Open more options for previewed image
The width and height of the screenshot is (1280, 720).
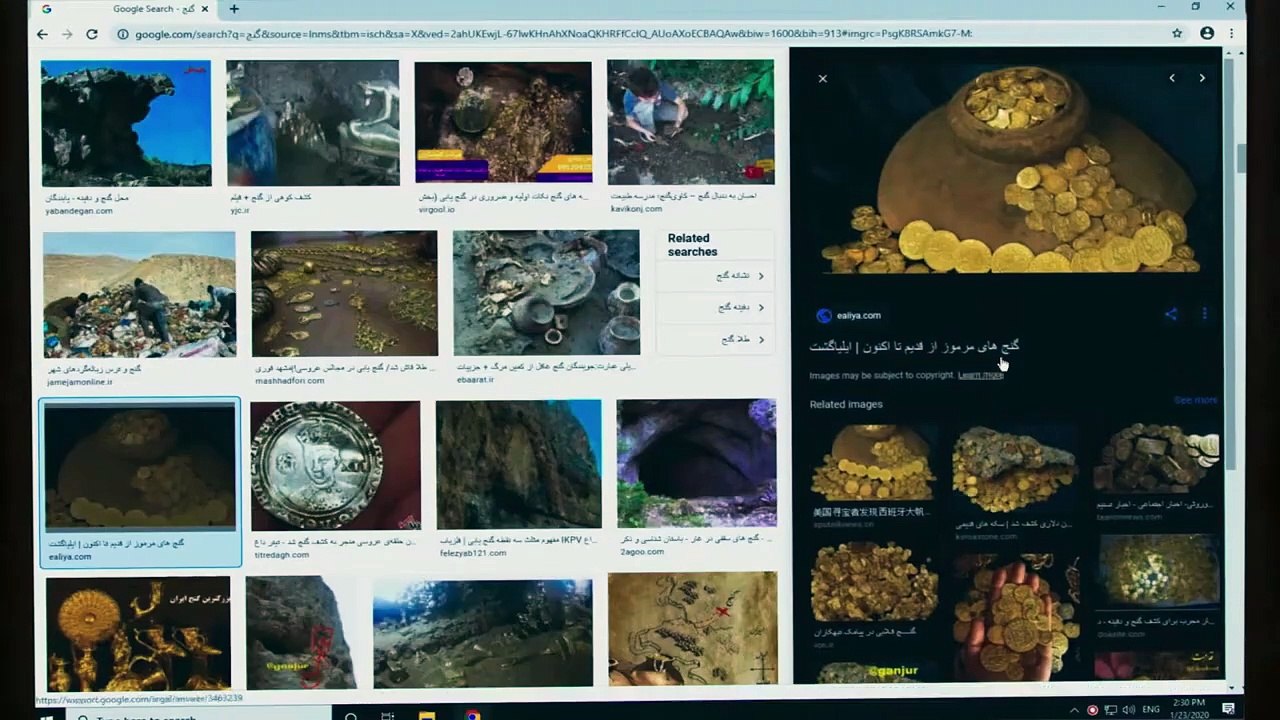pyautogui.click(x=1204, y=314)
